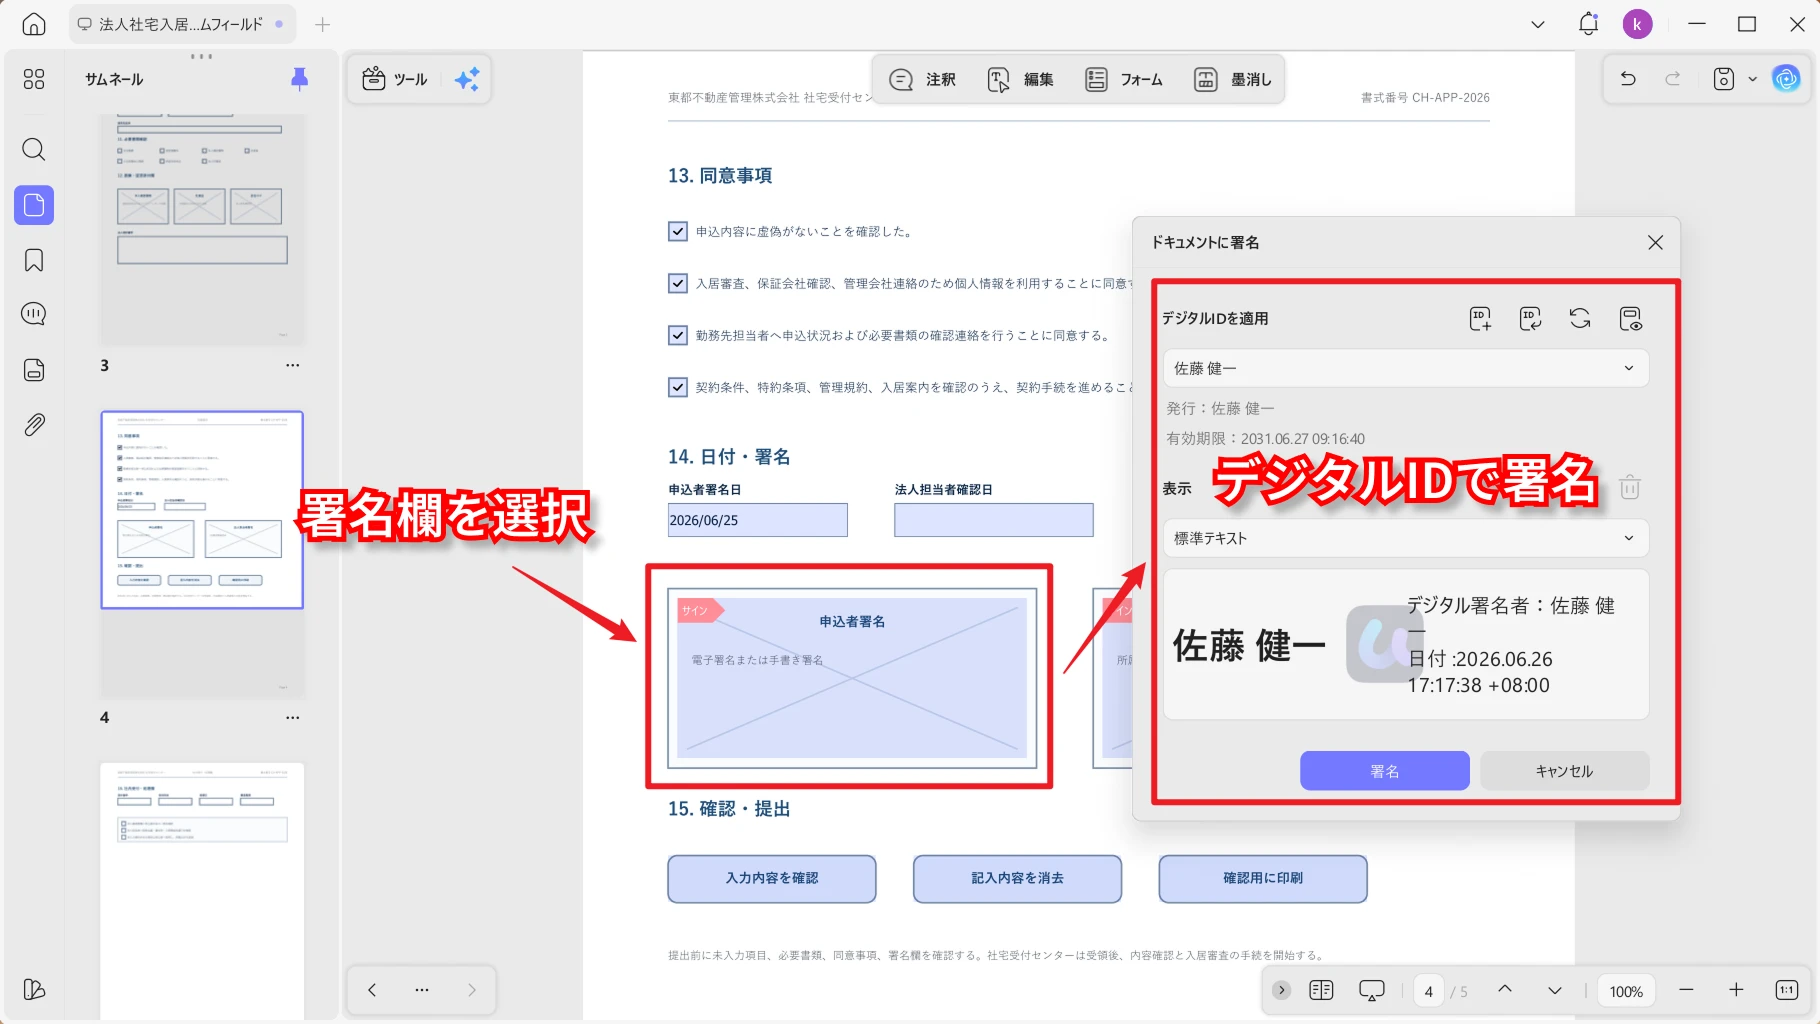Switch to the 墨消し redaction mode
Image resolution: width=1820 pixels, height=1024 pixels.
[1233, 79]
